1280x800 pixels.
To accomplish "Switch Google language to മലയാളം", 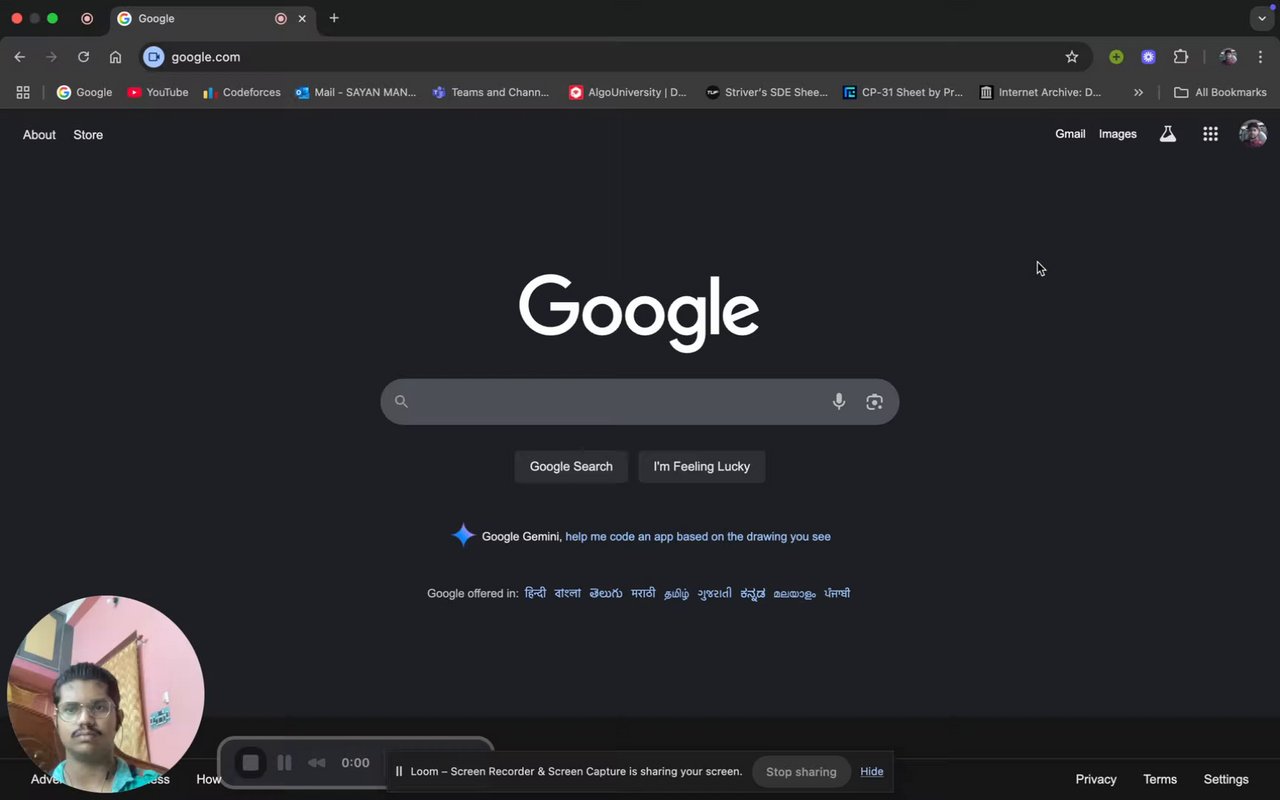I will [x=794, y=593].
